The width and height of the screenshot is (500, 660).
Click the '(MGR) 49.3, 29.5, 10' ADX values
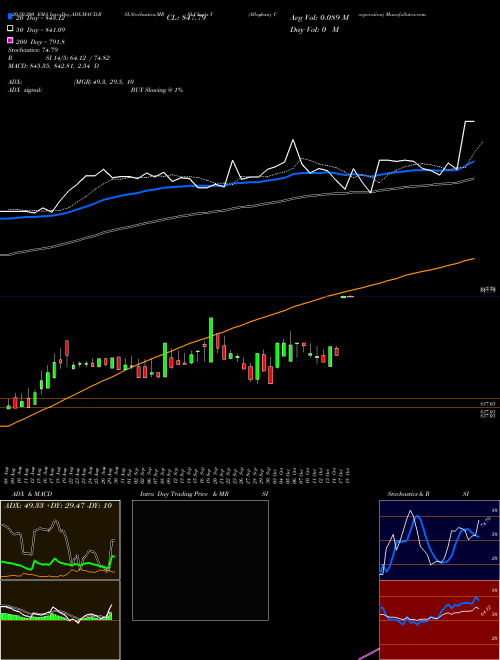104,82
